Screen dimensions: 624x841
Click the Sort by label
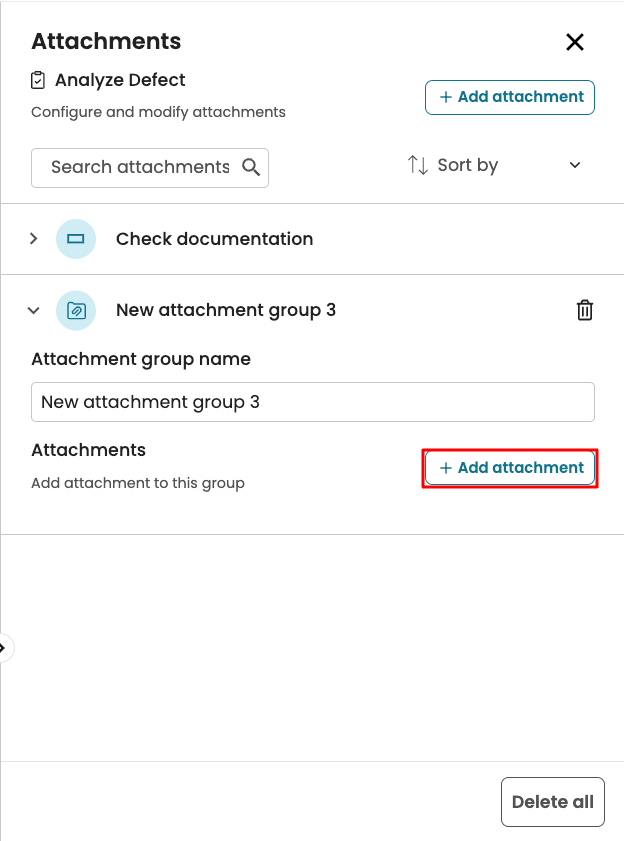tap(467, 165)
